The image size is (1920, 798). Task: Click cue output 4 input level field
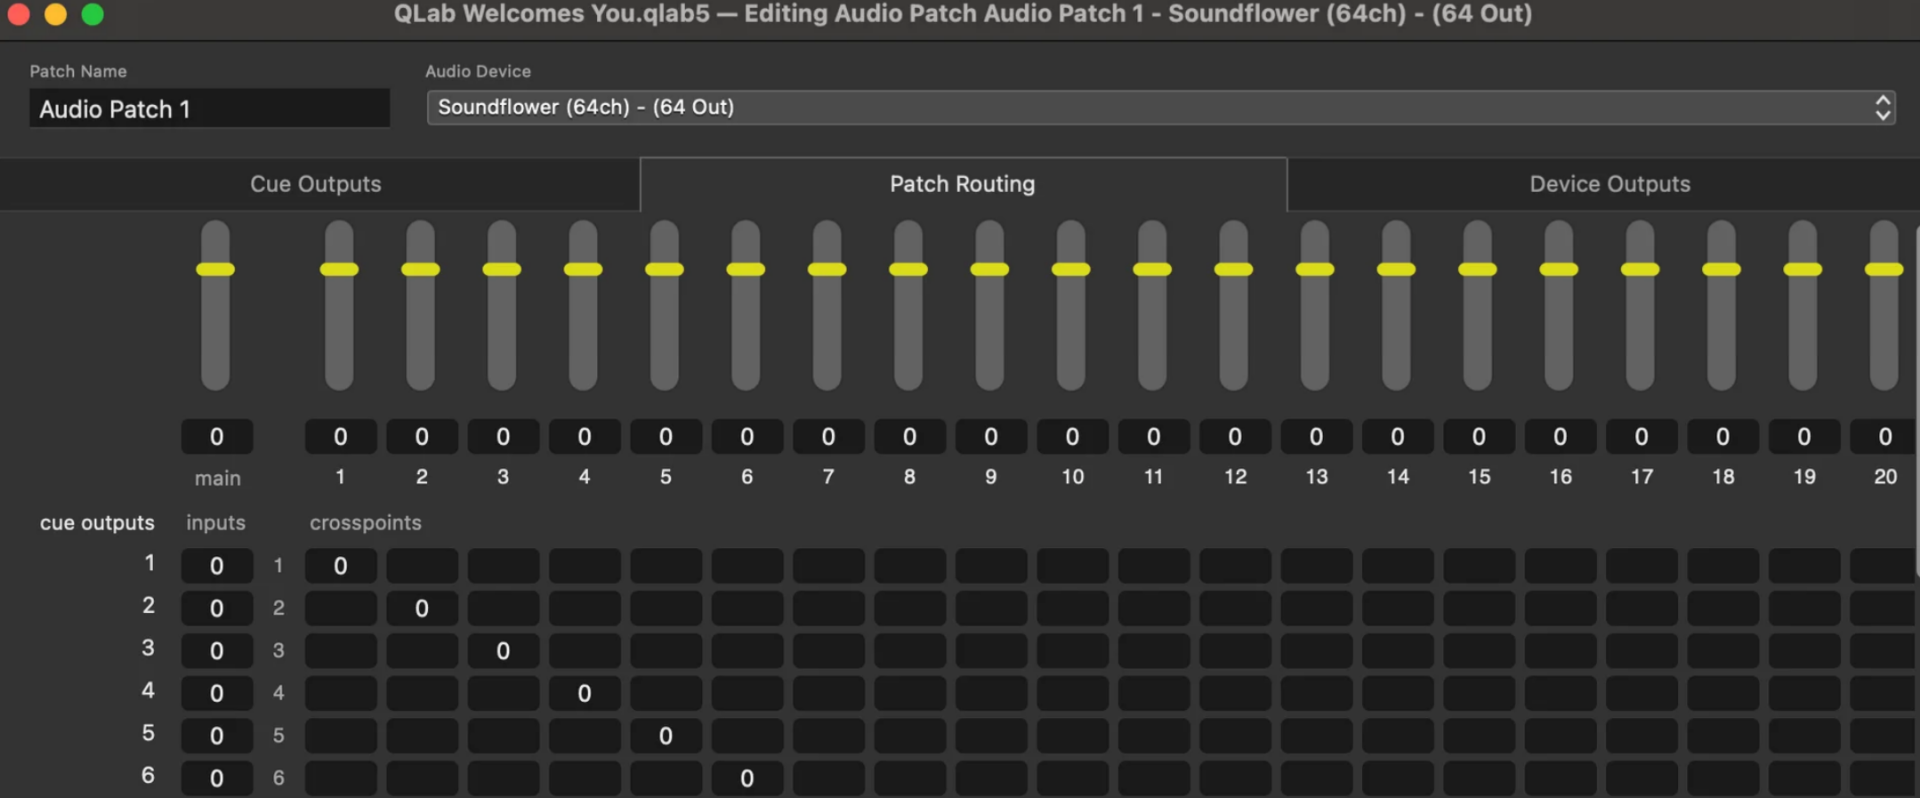tap(217, 693)
